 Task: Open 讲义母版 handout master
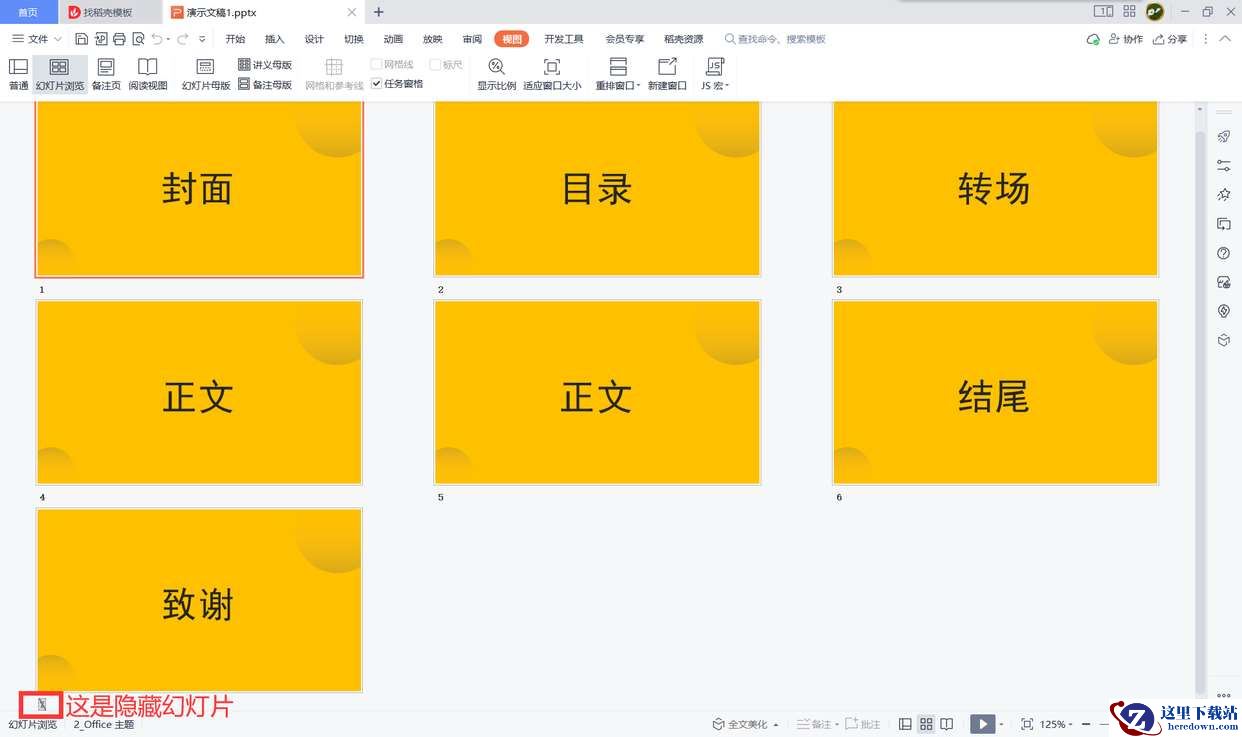pyautogui.click(x=265, y=65)
